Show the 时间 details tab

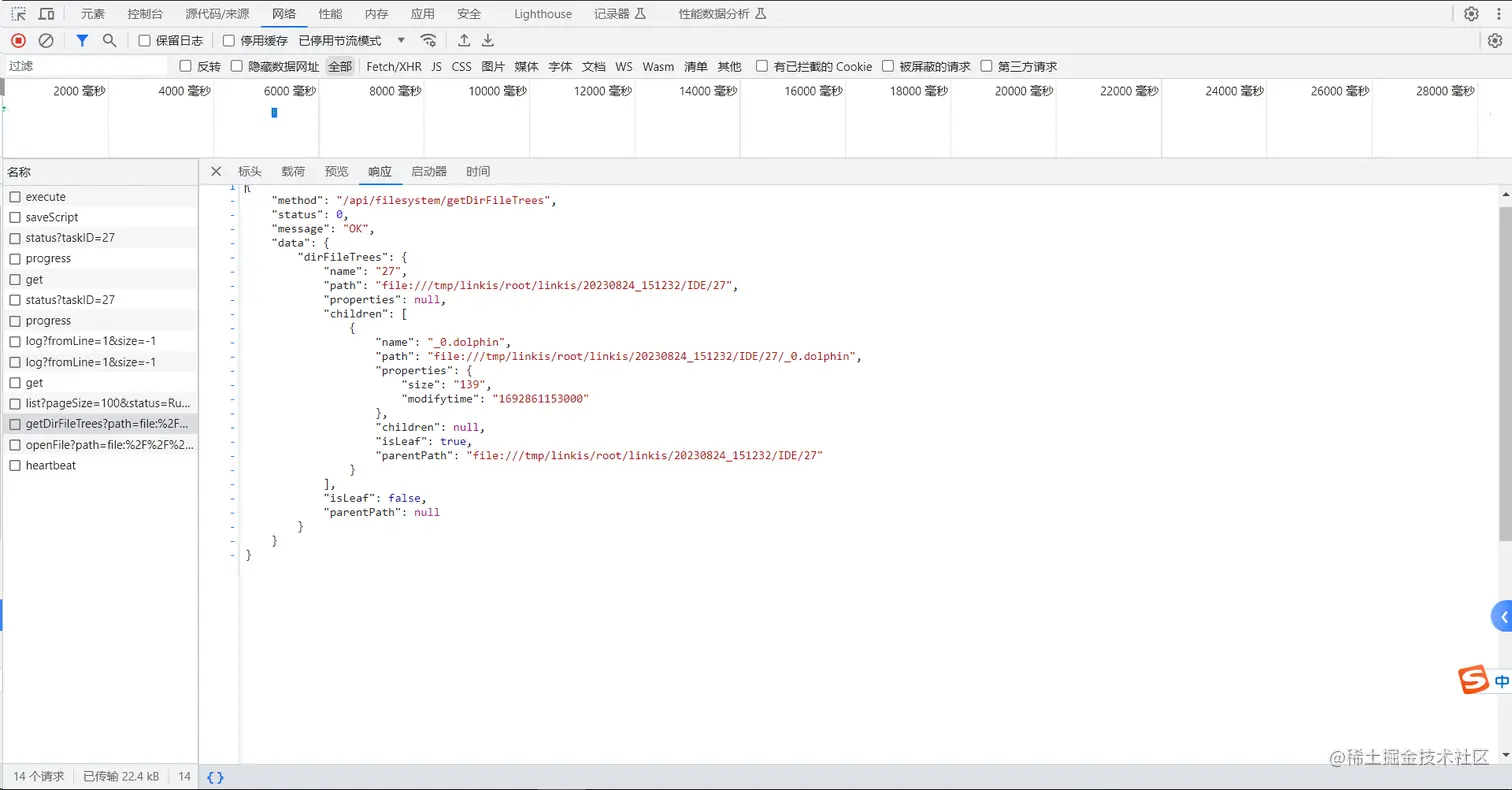tap(478, 171)
